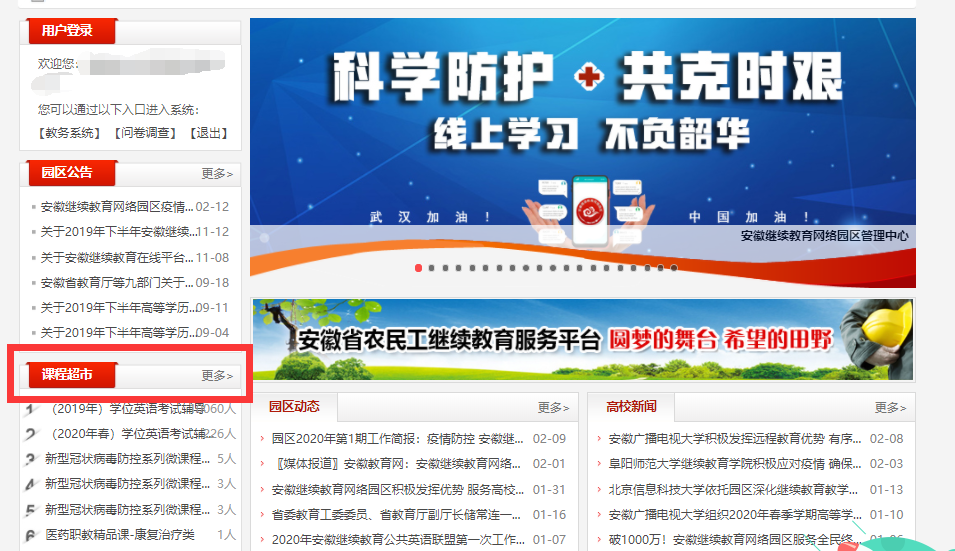Open the 安徽省农民工继续教育服务平台 banner

pyautogui.click(x=582, y=339)
